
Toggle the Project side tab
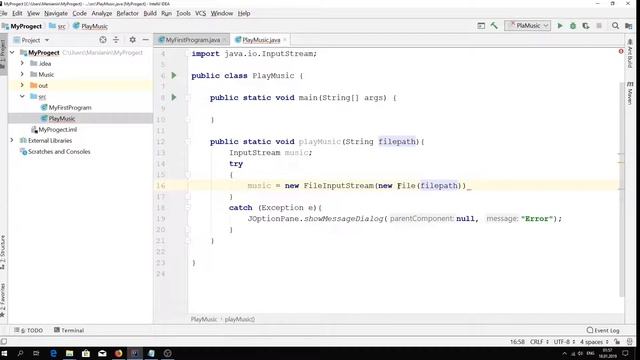coord(3,53)
